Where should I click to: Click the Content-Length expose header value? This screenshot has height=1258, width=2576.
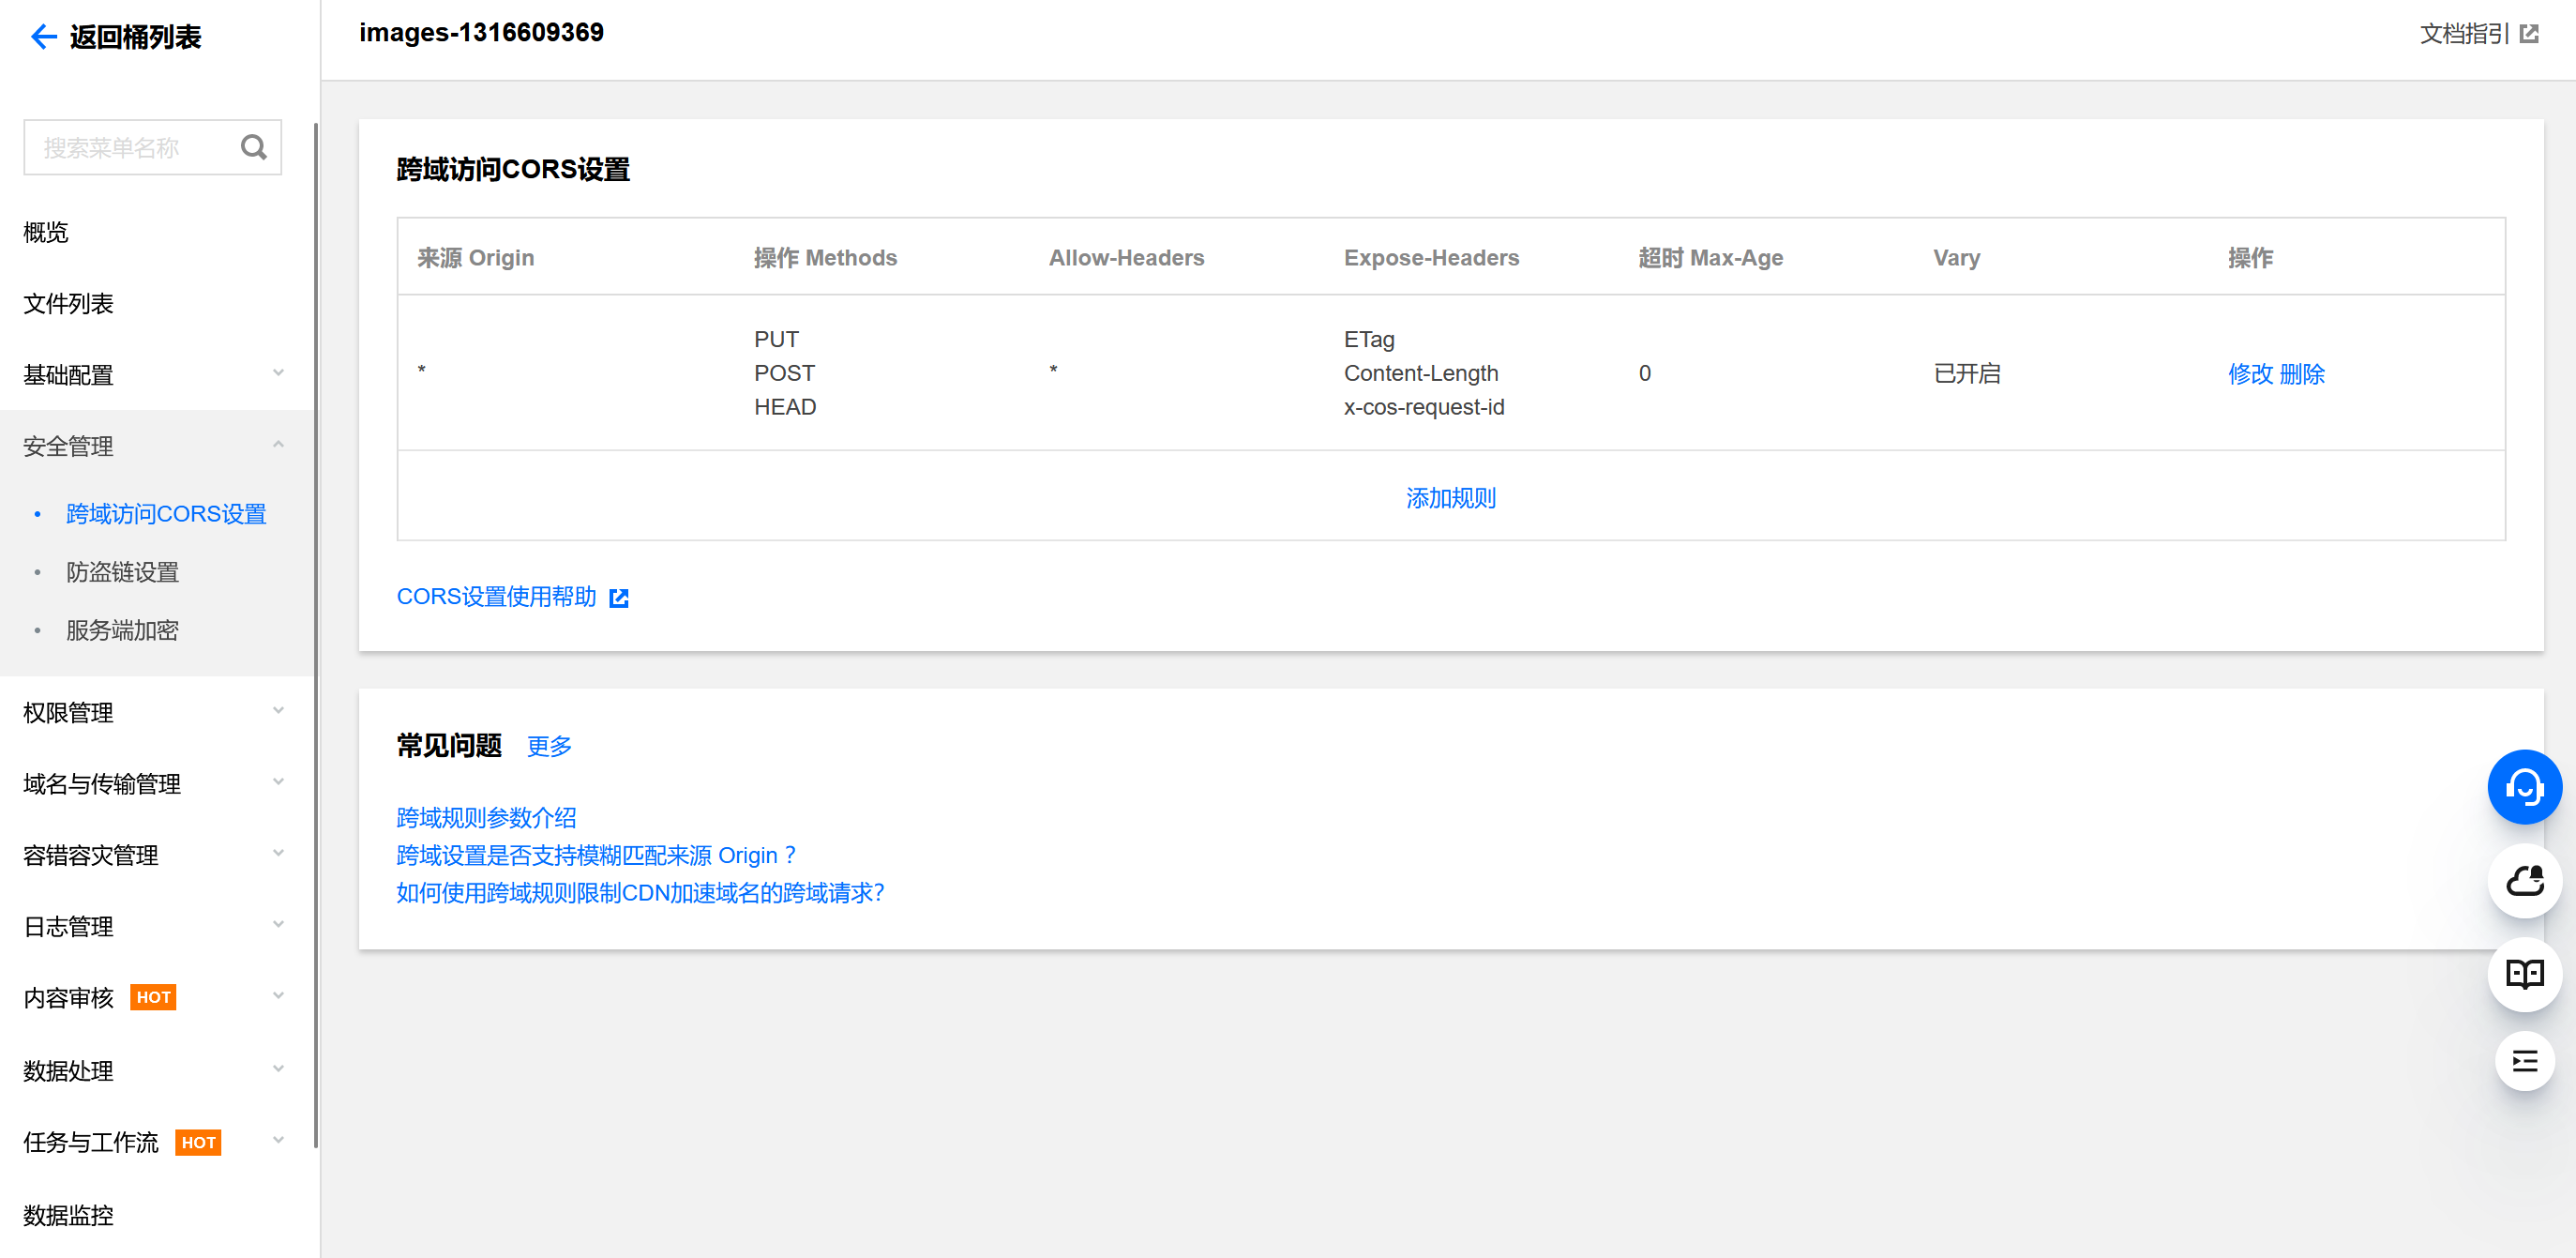pyautogui.click(x=1420, y=373)
